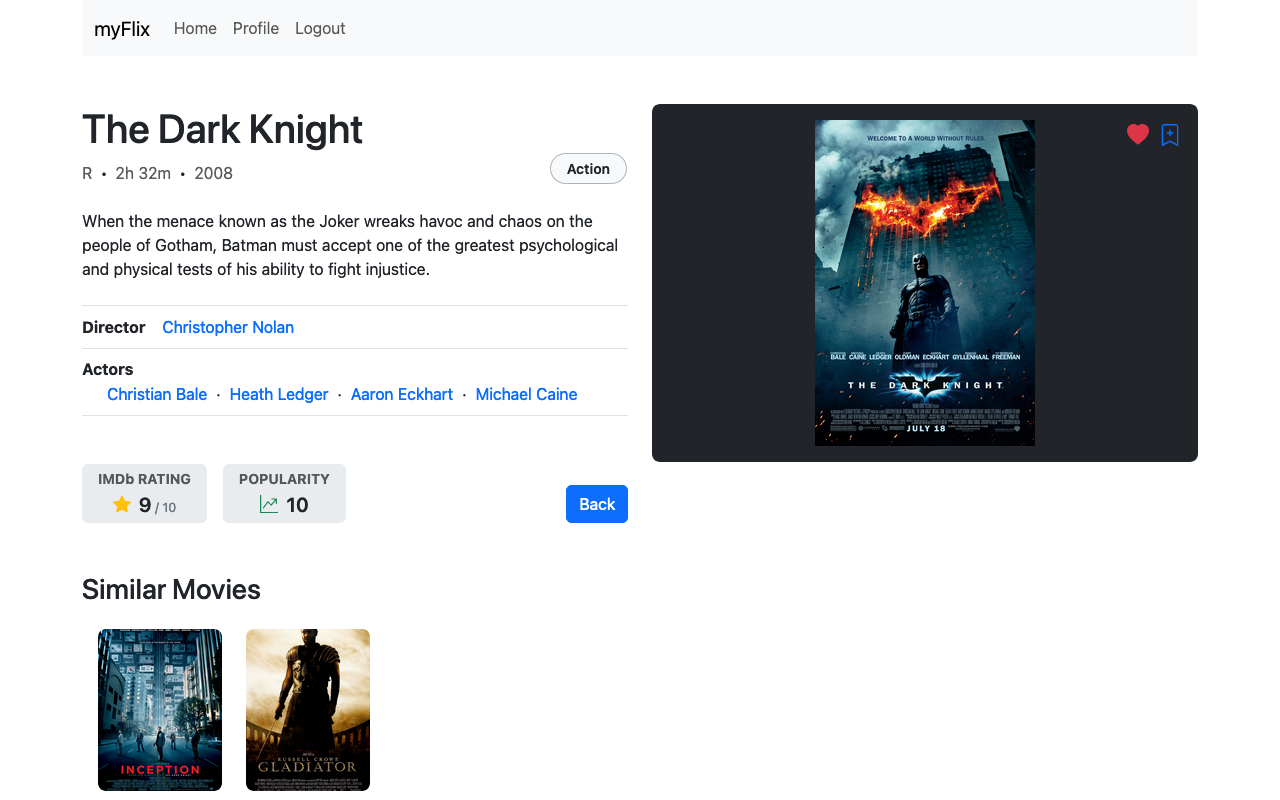The width and height of the screenshot is (1280, 800).
Task: Click the Similar Movies heading
Action: tap(171, 590)
